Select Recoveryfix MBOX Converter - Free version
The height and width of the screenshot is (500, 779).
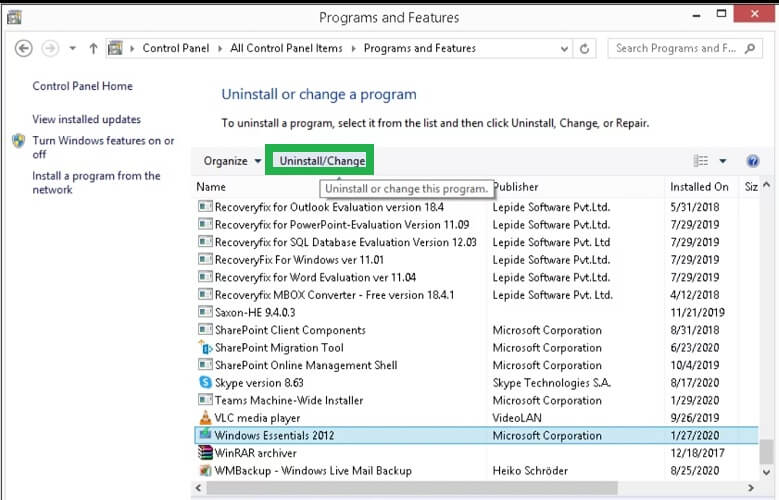(x=334, y=295)
